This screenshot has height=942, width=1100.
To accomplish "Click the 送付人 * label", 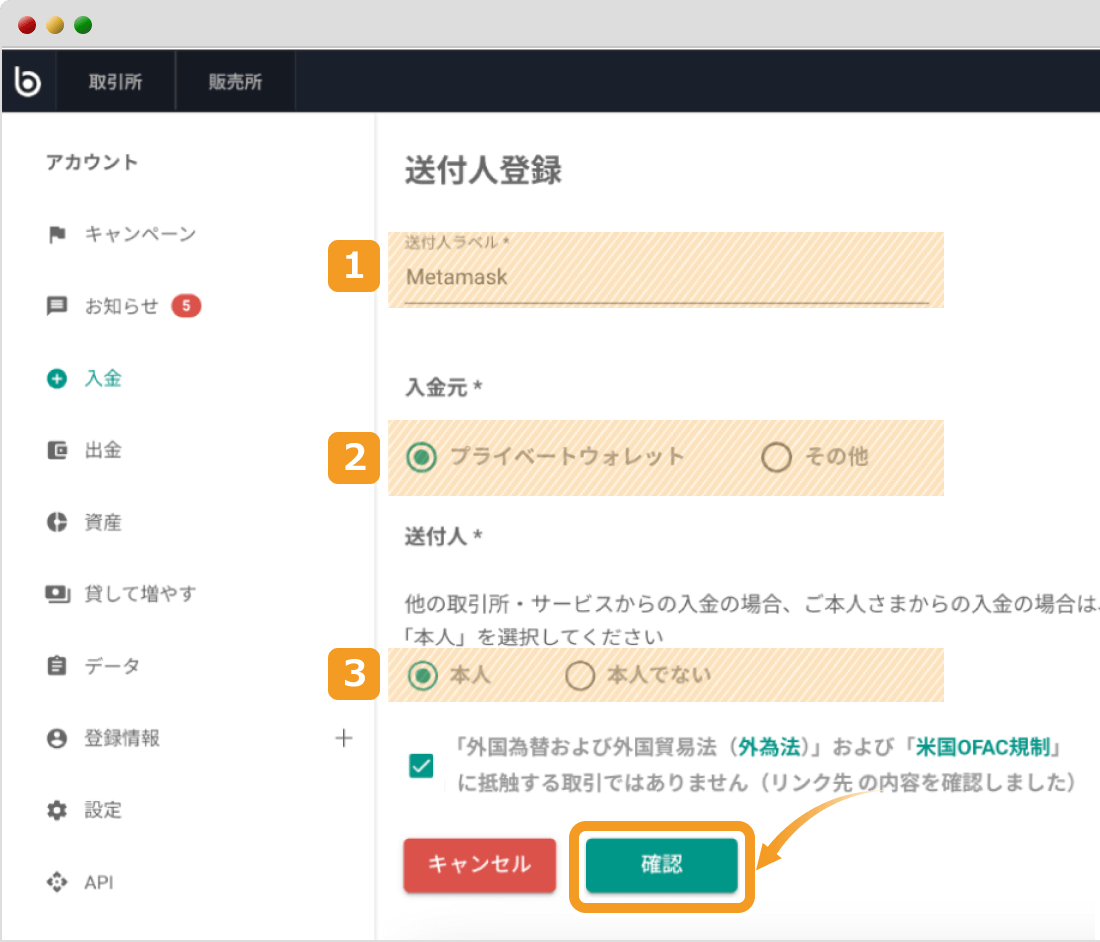I will coord(443,537).
